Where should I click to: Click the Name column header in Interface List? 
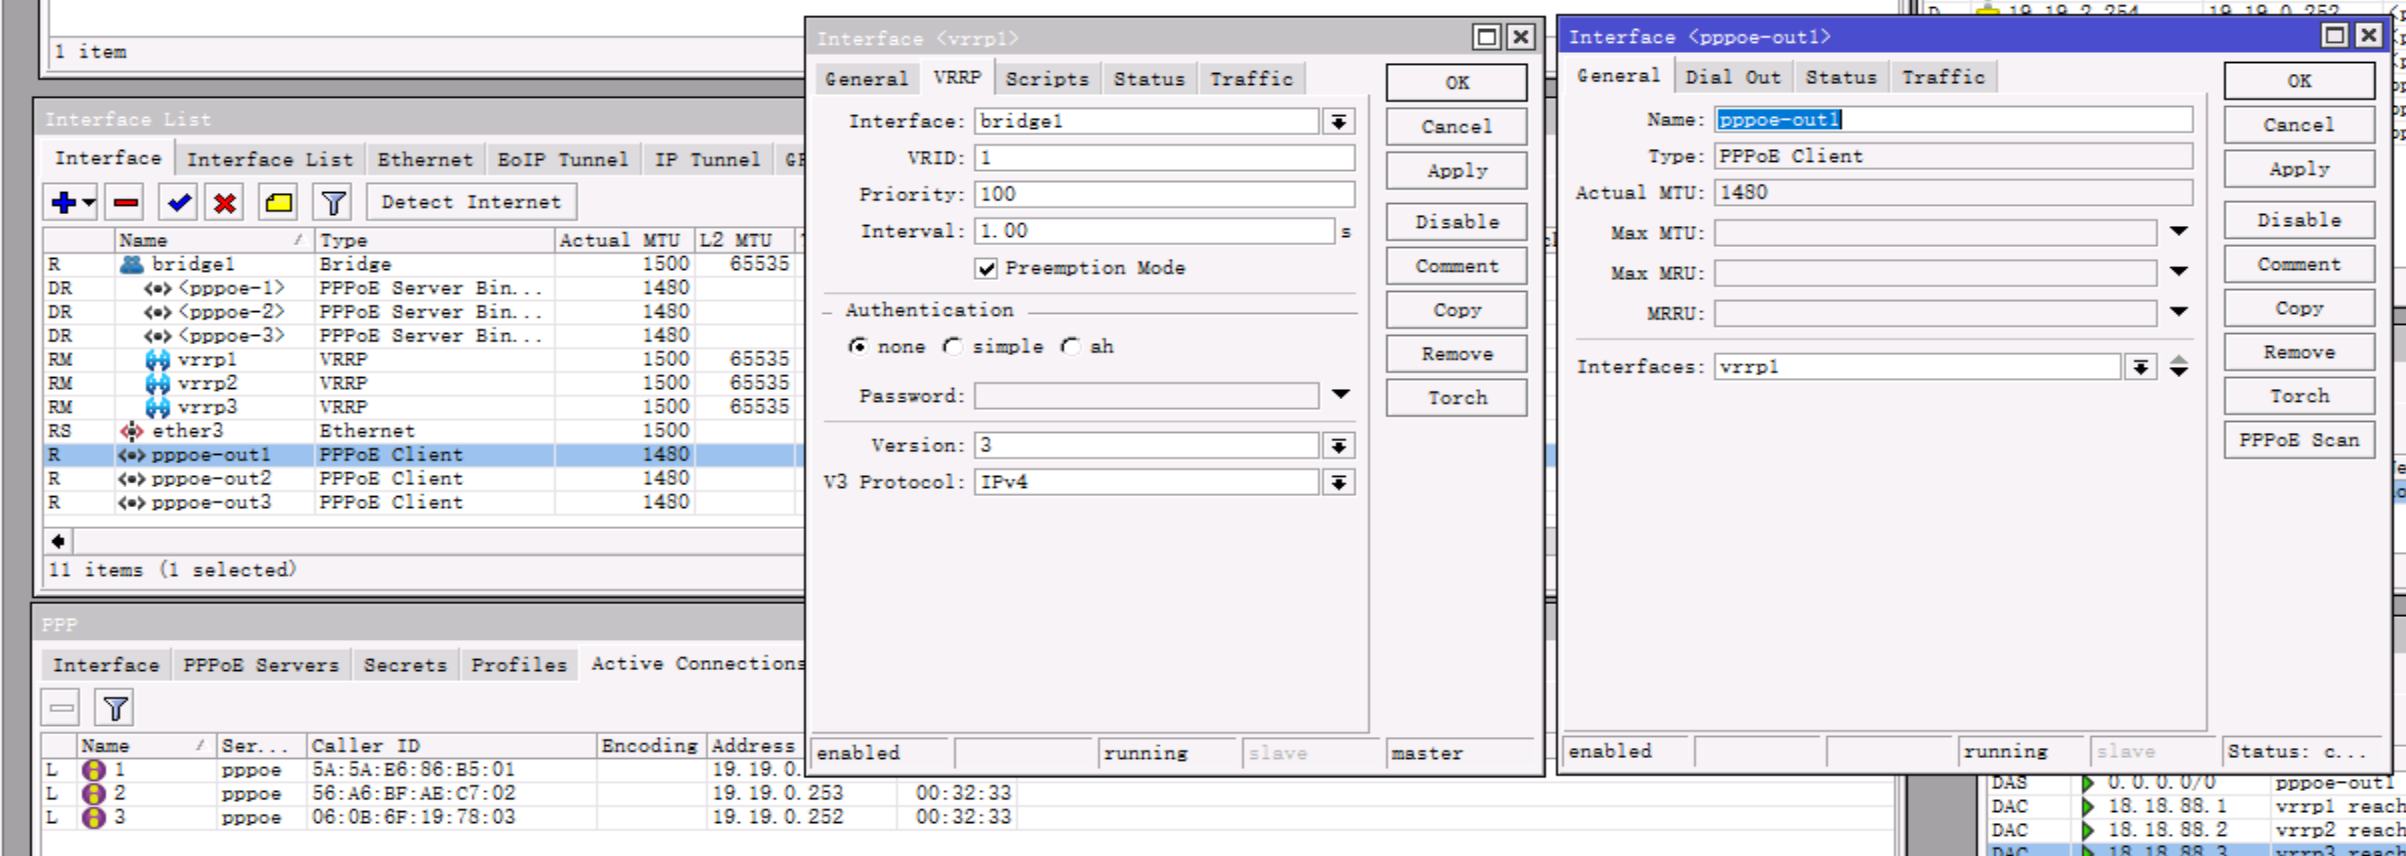point(213,240)
